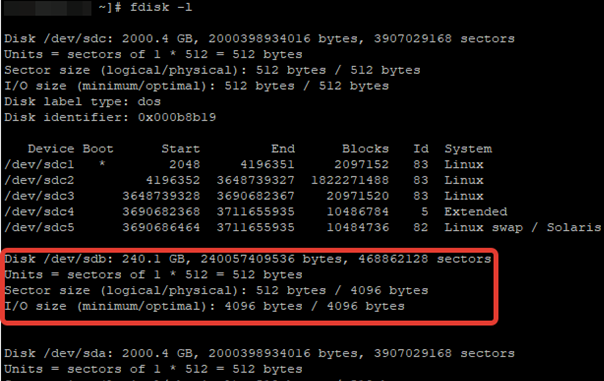Click '468862128 sectors' in the /dev/sdb line
Screen dimensions: 604x381
click(x=425, y=259)
